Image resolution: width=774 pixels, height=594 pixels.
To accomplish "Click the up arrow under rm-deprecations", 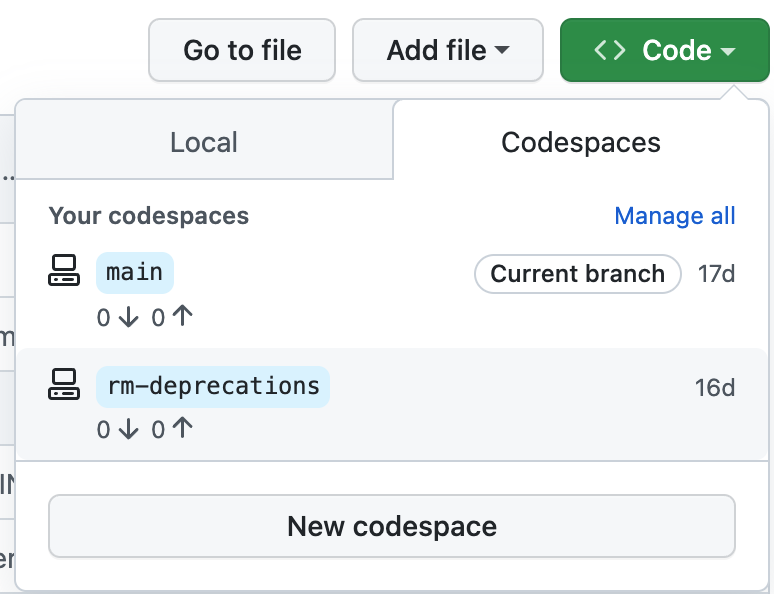I will point(183,428).
